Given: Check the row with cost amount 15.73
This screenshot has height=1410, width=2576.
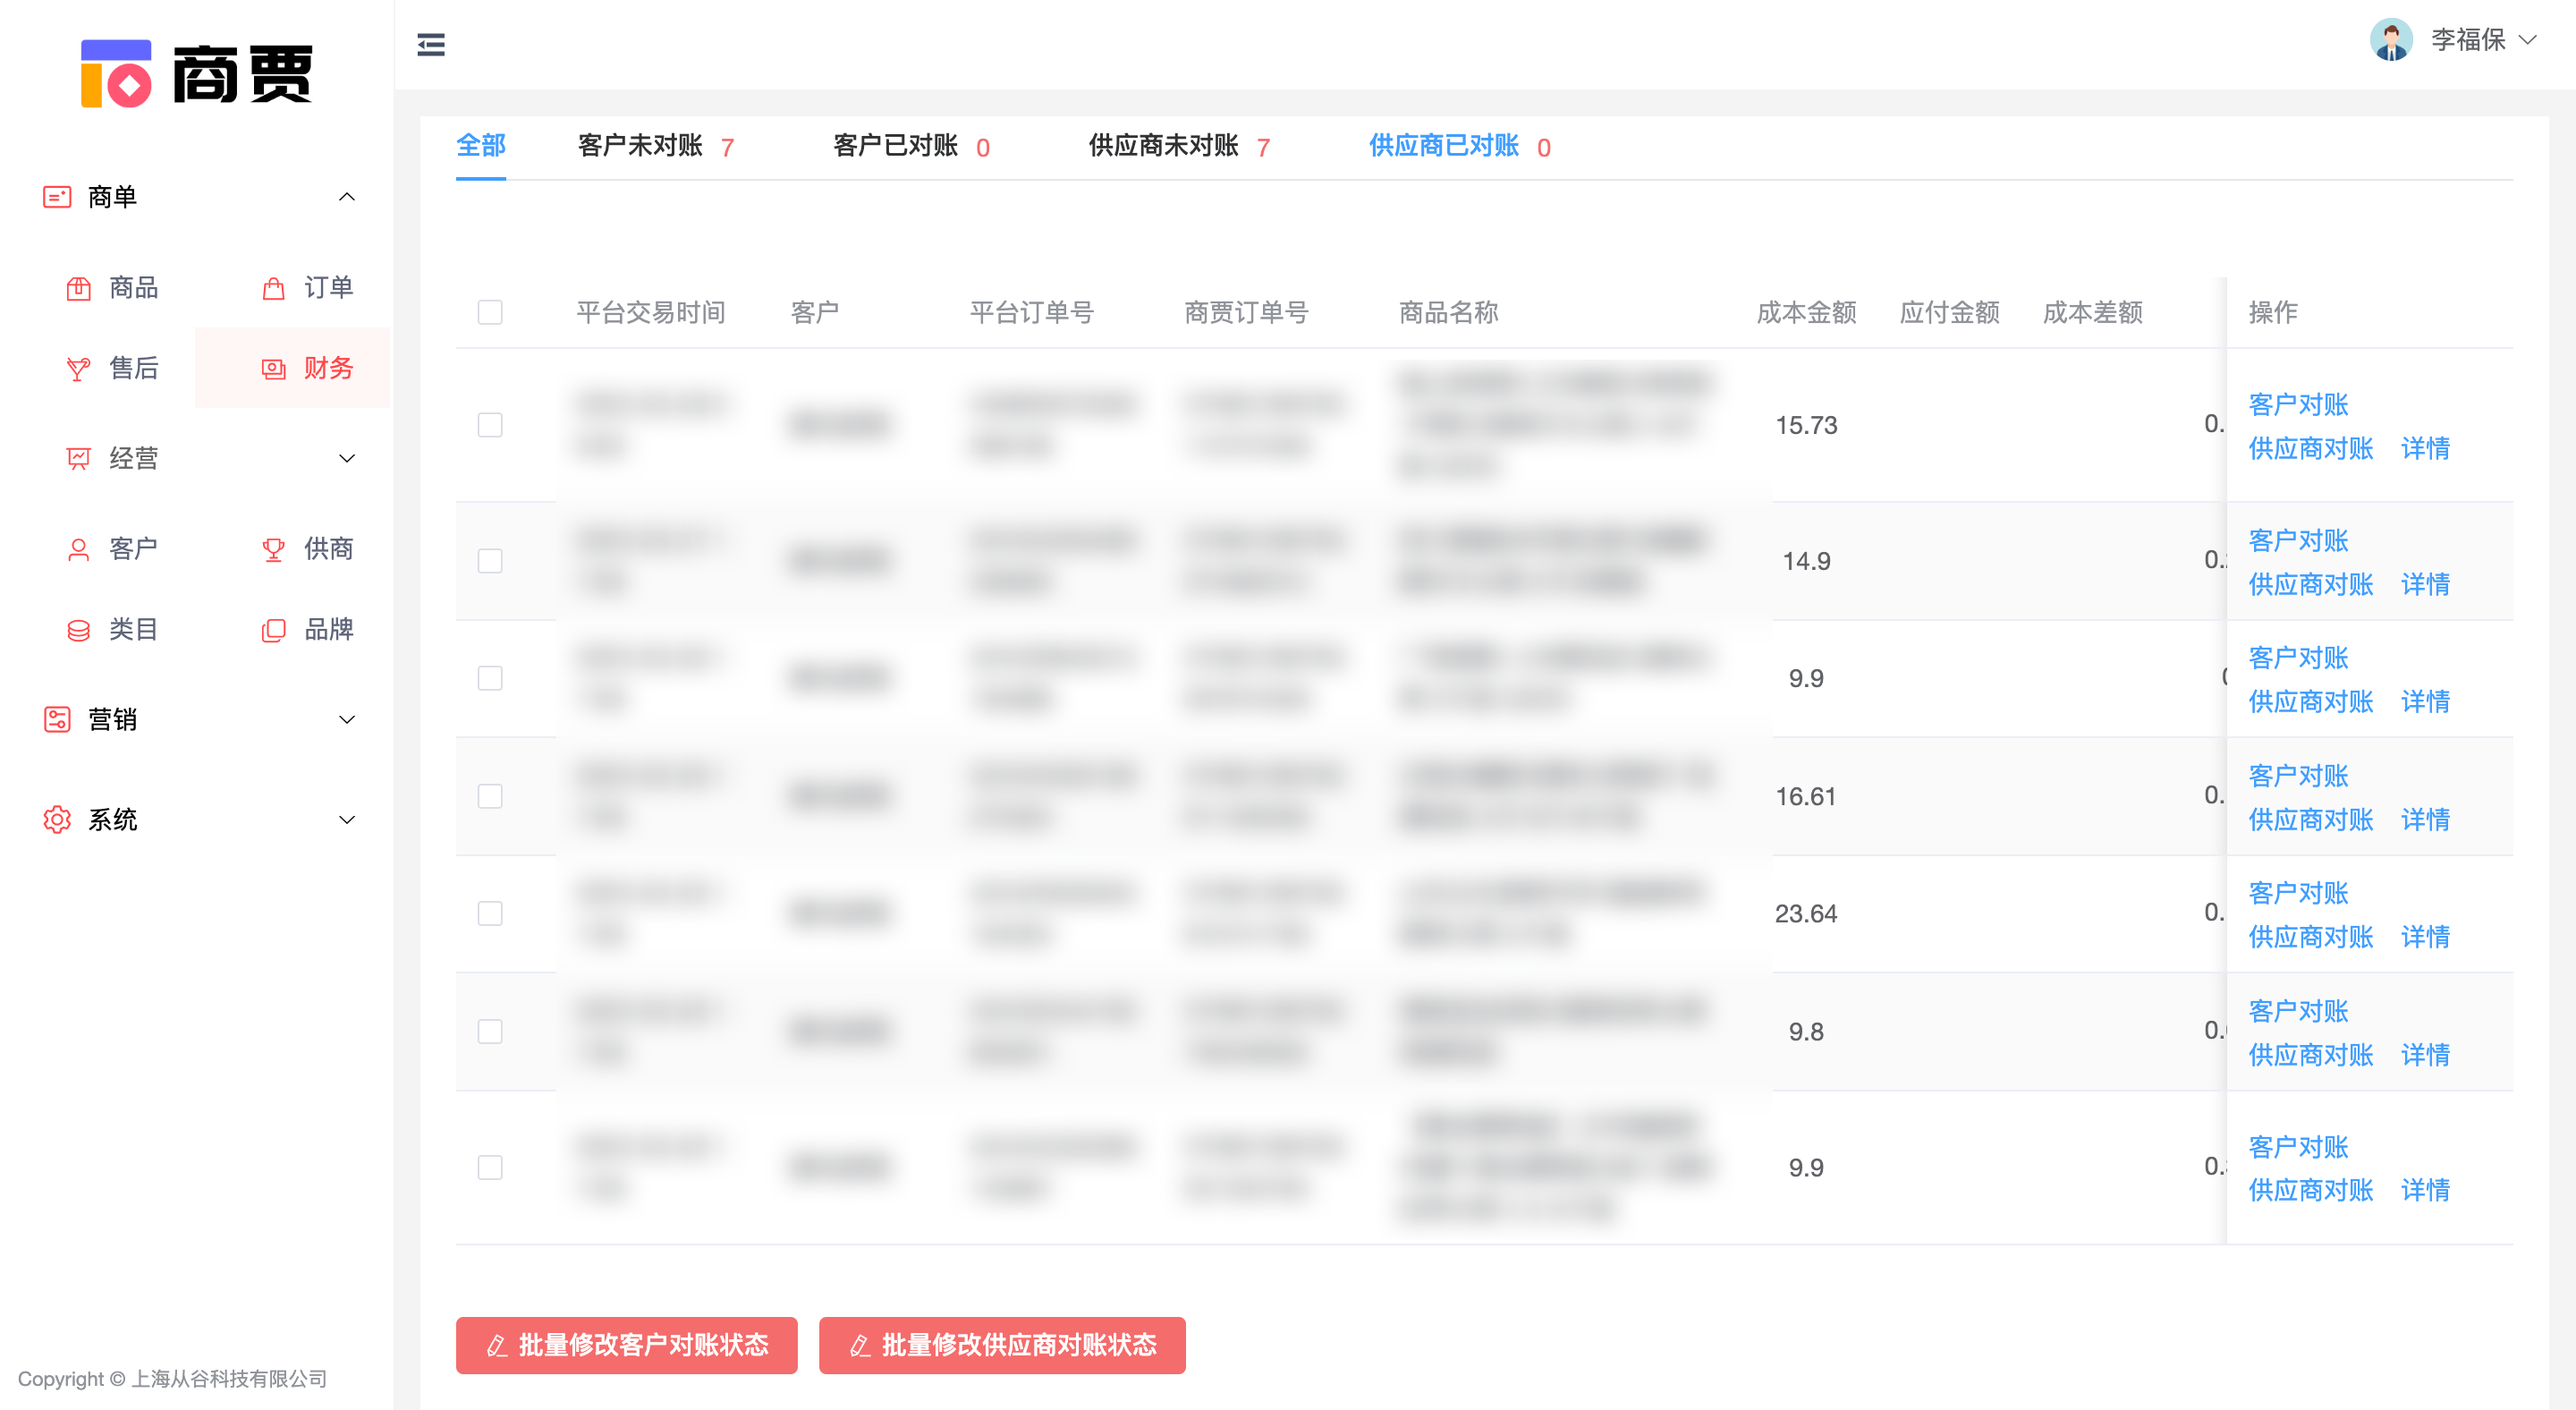Looking at the screenshot, I should point(490,425).
